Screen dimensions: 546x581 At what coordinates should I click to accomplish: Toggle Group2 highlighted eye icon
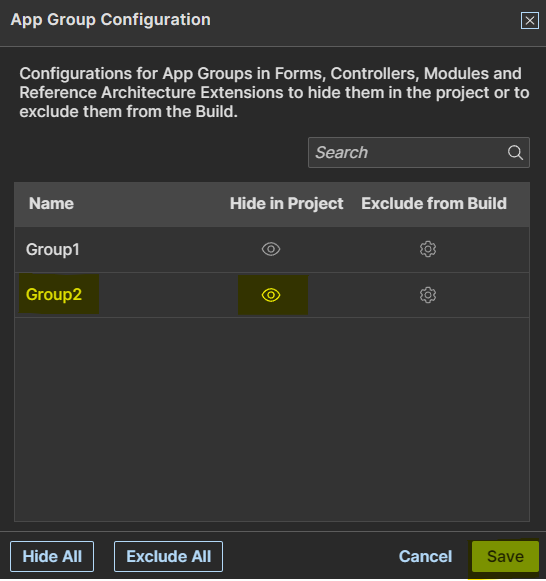(x=271, y=295)
